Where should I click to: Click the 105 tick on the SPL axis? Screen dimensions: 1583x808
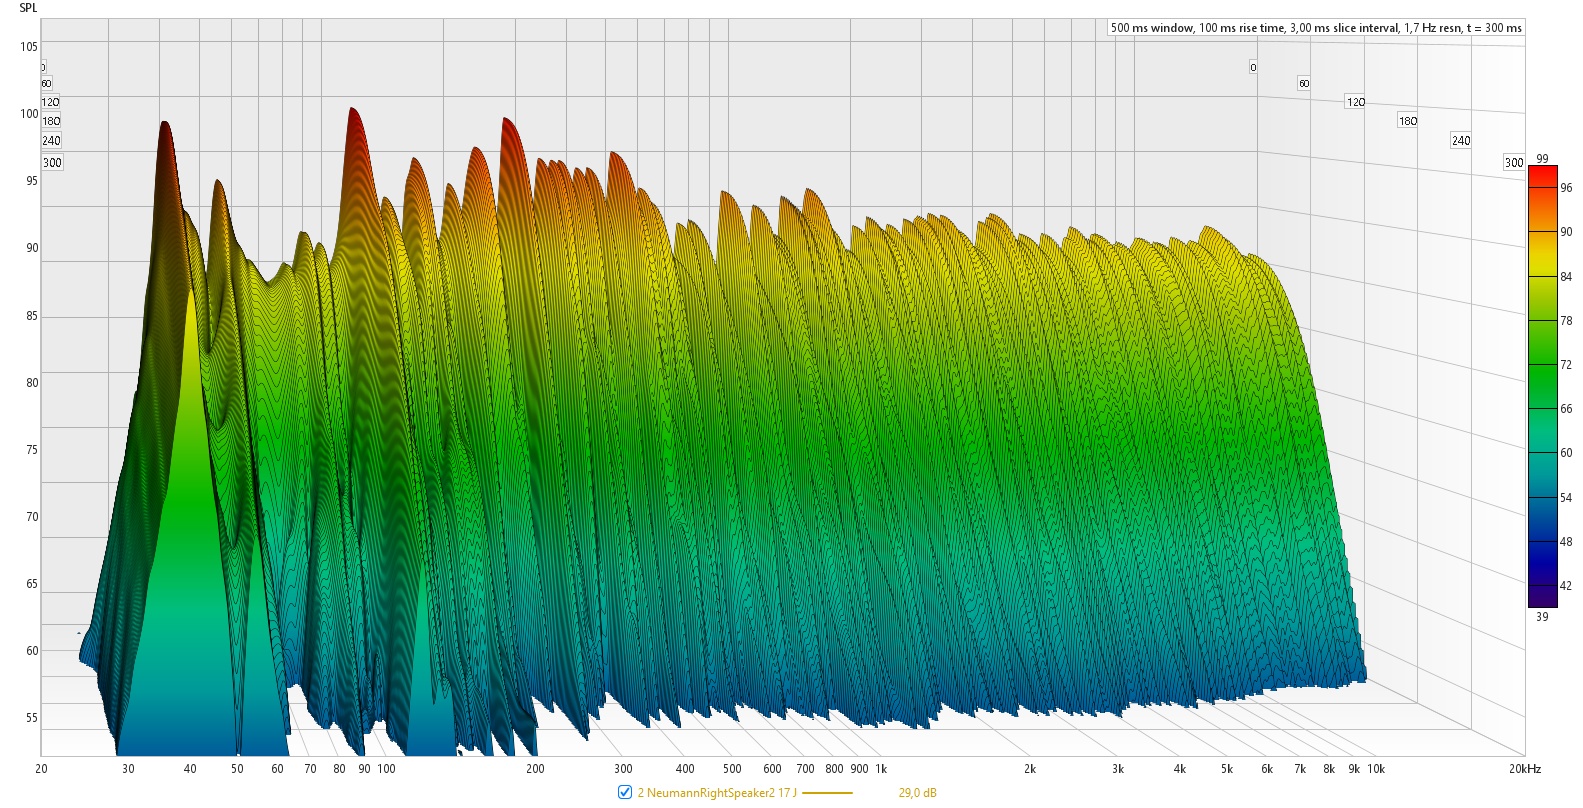(29, 46)
